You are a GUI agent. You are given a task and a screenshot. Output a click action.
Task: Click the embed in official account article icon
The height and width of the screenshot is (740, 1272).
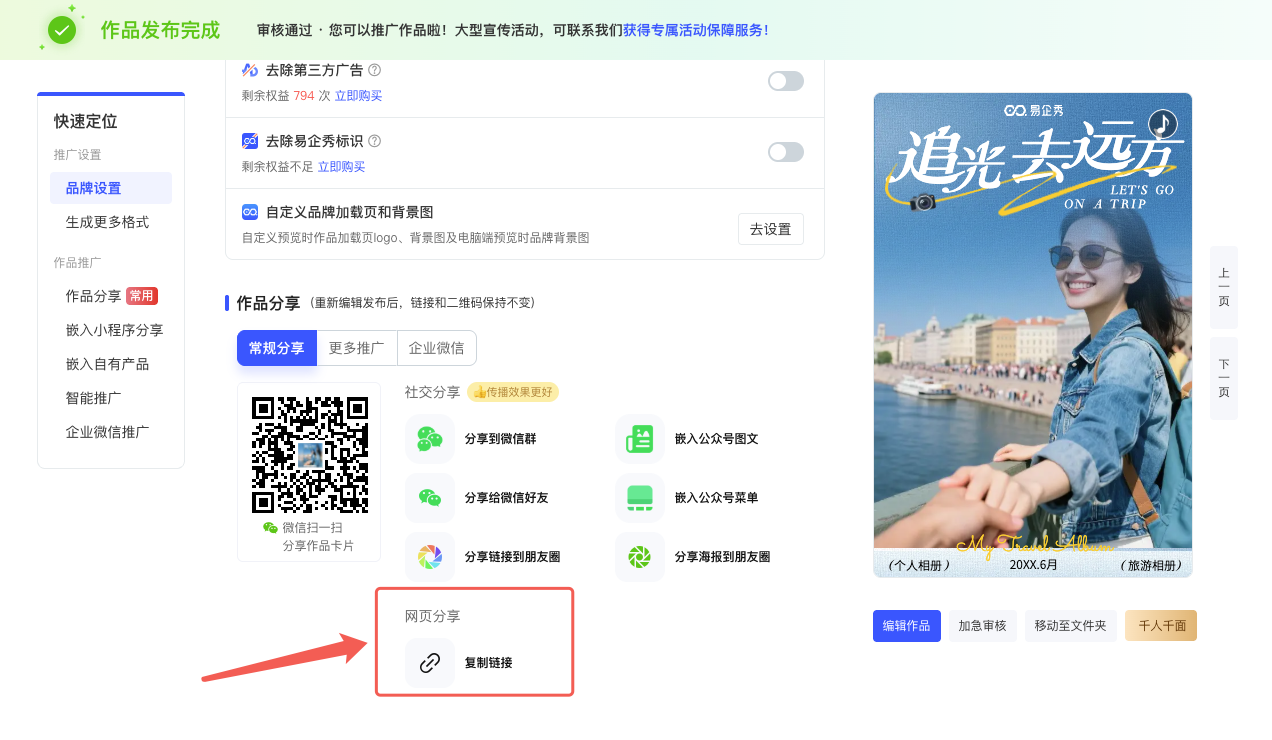pyautogui.click(x=640, y=439)
